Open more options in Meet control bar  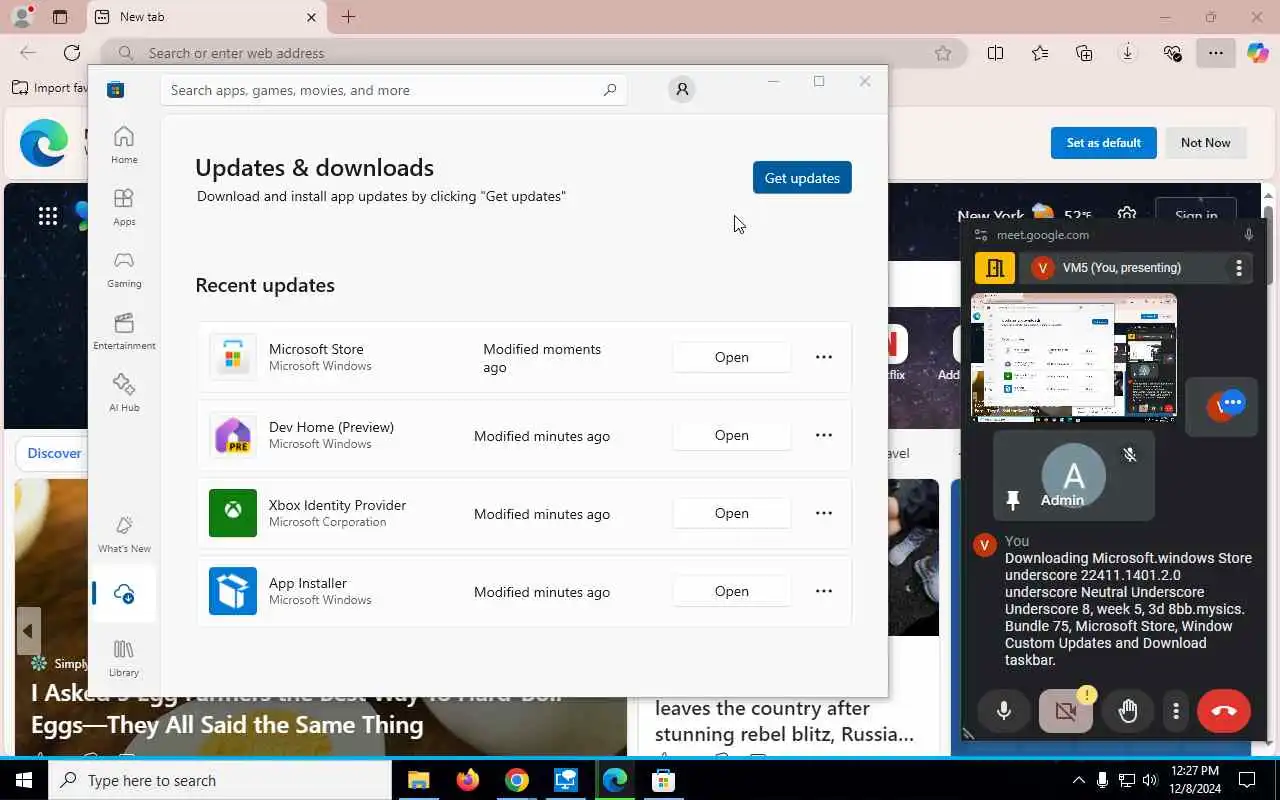(1176, 711)
